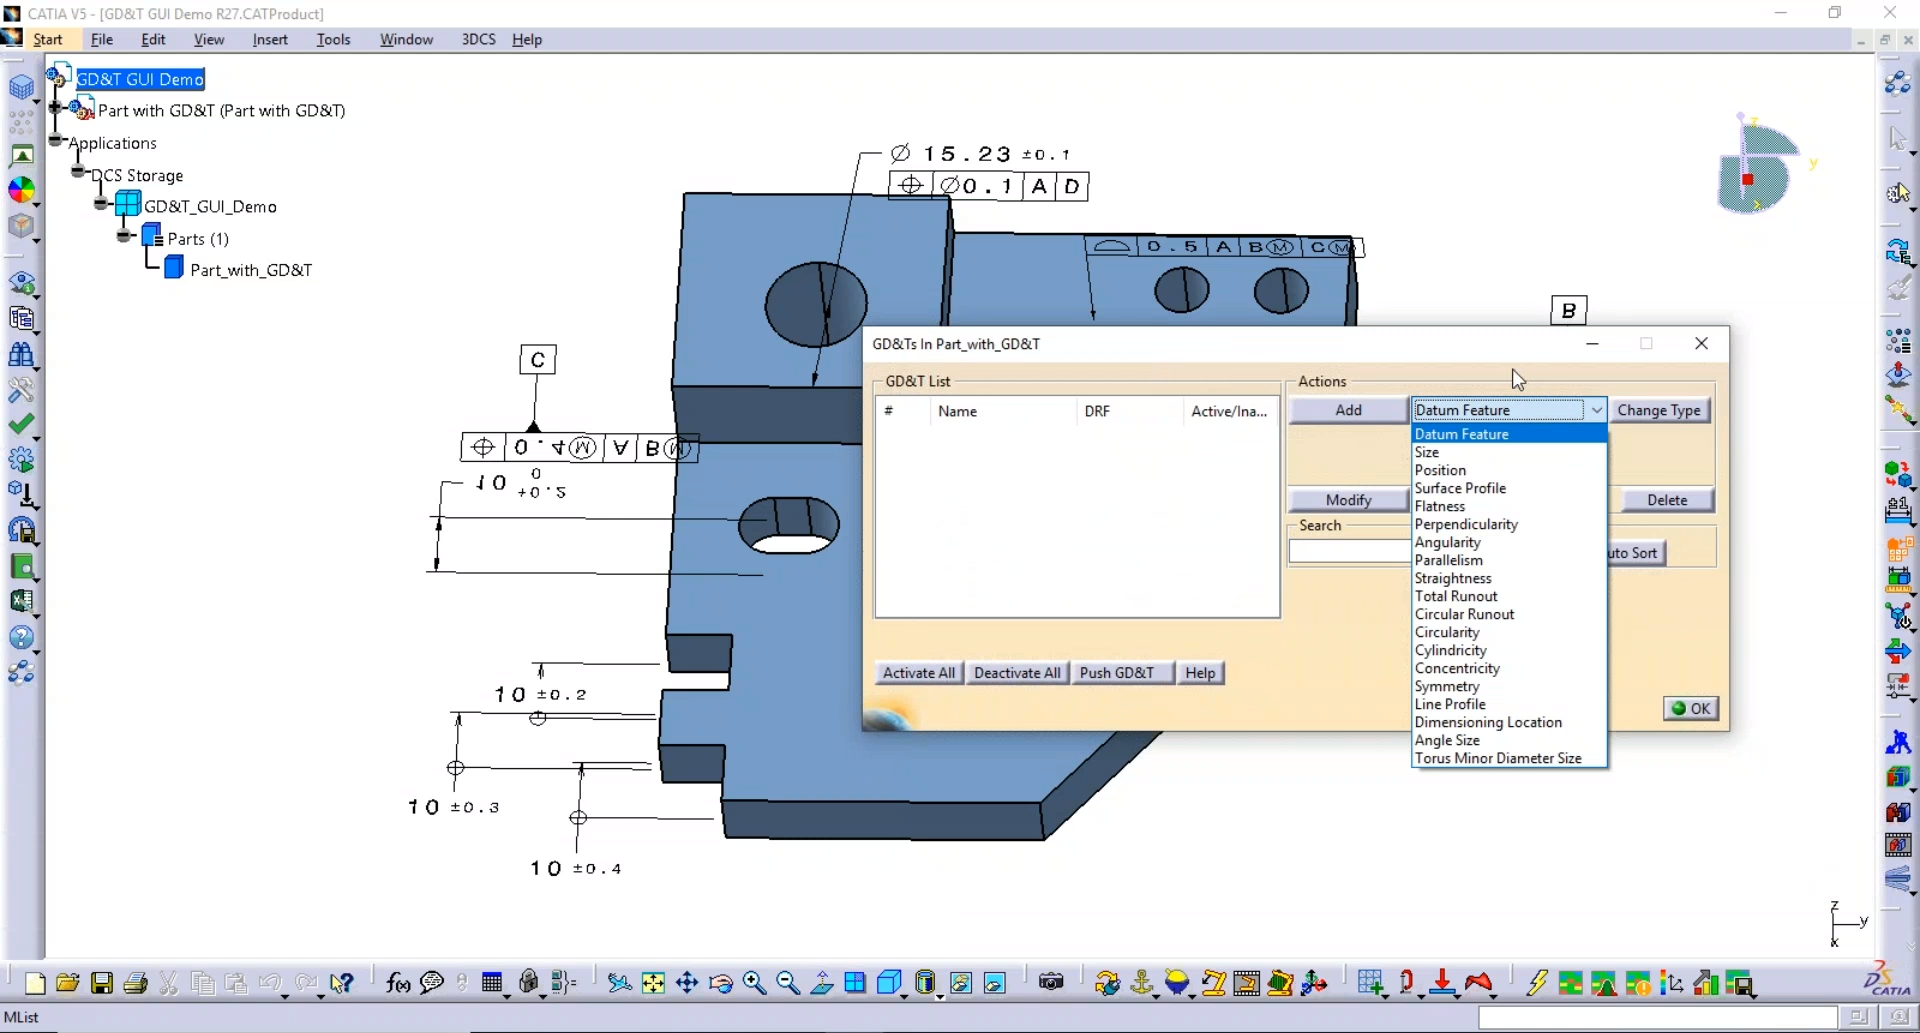
Task: Save the document with the floppy disk icon
Action: click(x=101, y=983)
